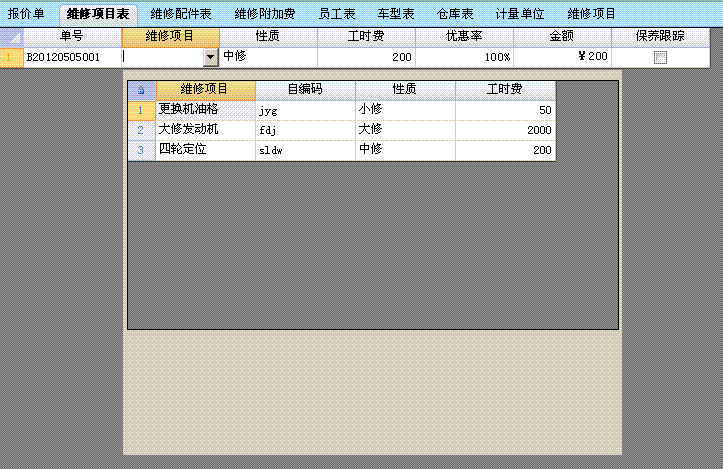723x469 pixels.
Task: Click the 金额 column header
Action: point(563,37)
